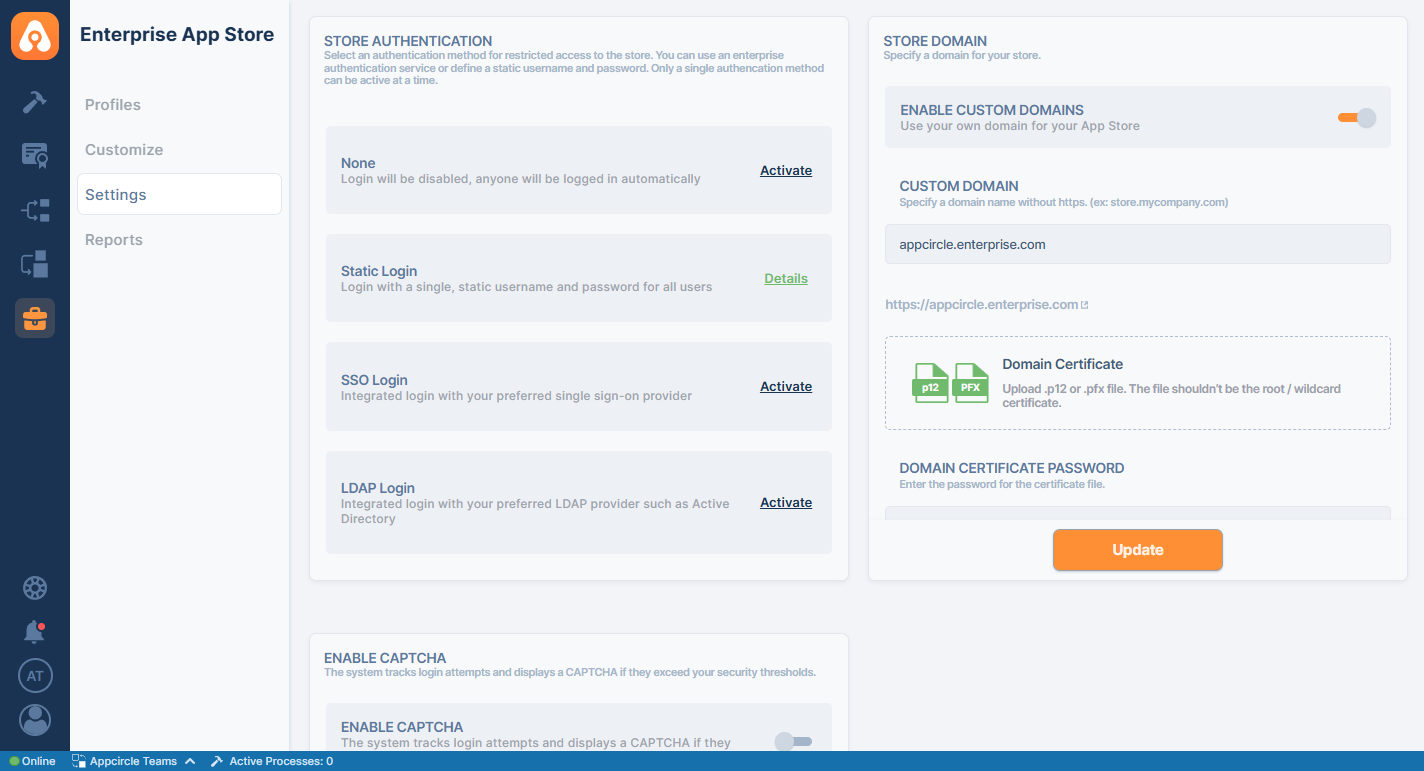Screen dimensions: 1424x771
Task: Activate SSO Login authentication
Action: (x=786, y=387)
